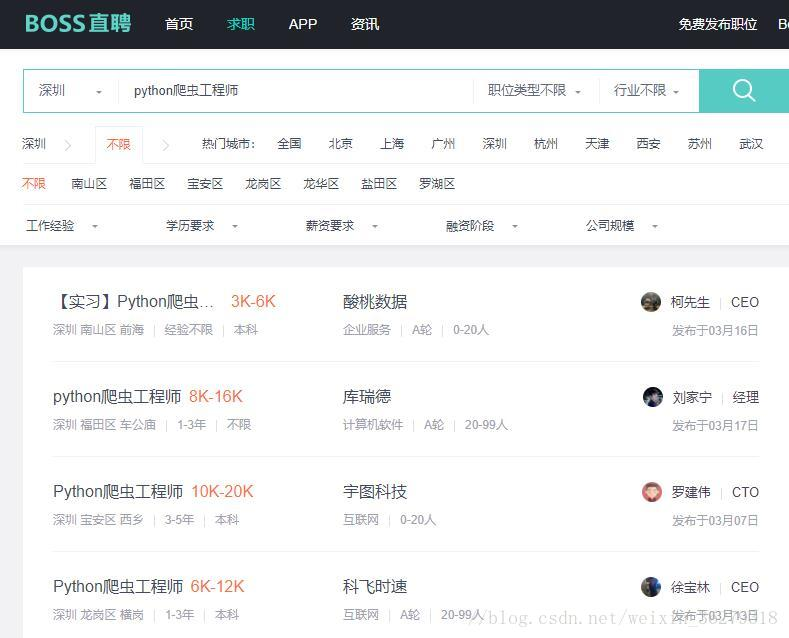Open APP navigation item
Screen dimensions: 789x638
[302, 24]
